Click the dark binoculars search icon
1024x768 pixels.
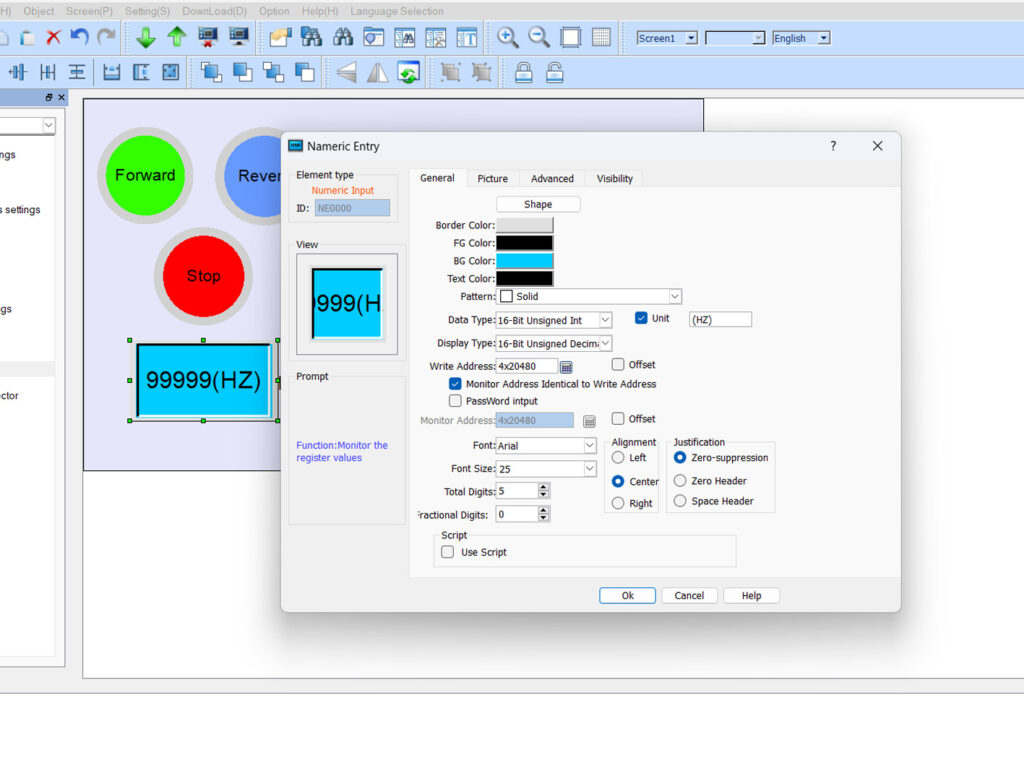pos(343,38)
